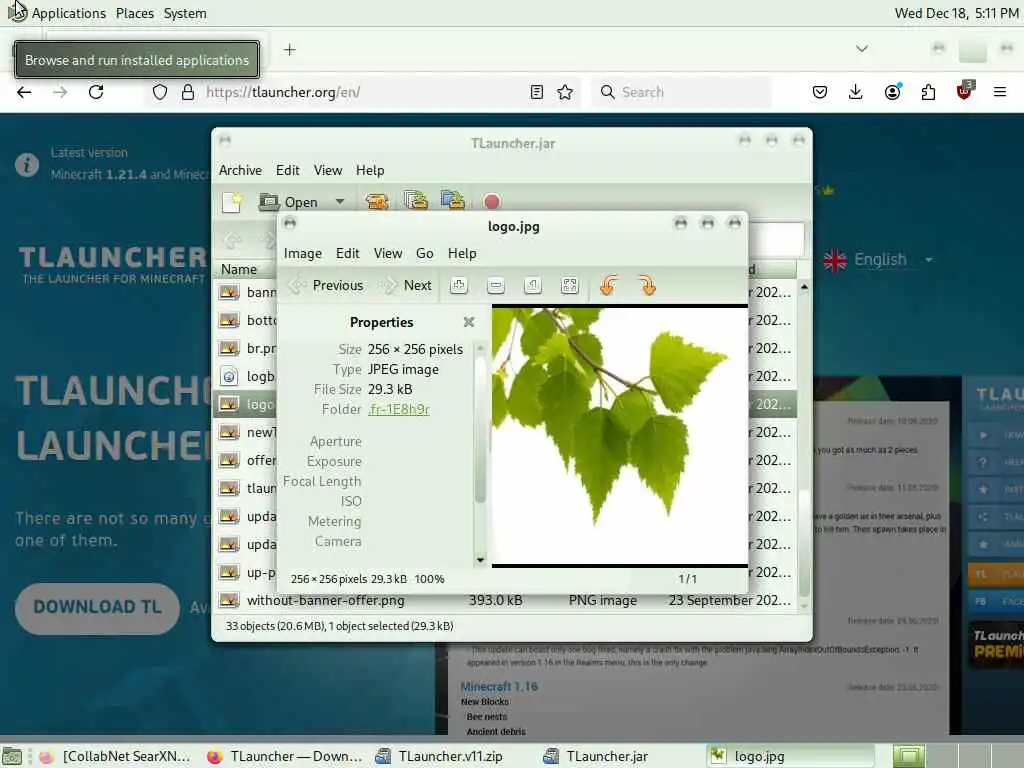
Task: Open a new browser tab
Action: [x=289, y=50]
